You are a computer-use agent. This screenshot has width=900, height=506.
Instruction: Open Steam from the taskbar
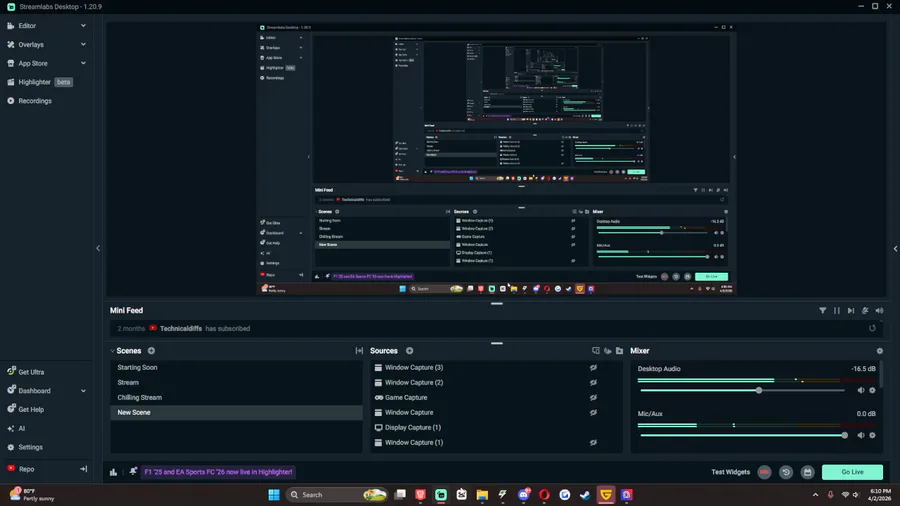pyautogui.click(x=585, y=495)
